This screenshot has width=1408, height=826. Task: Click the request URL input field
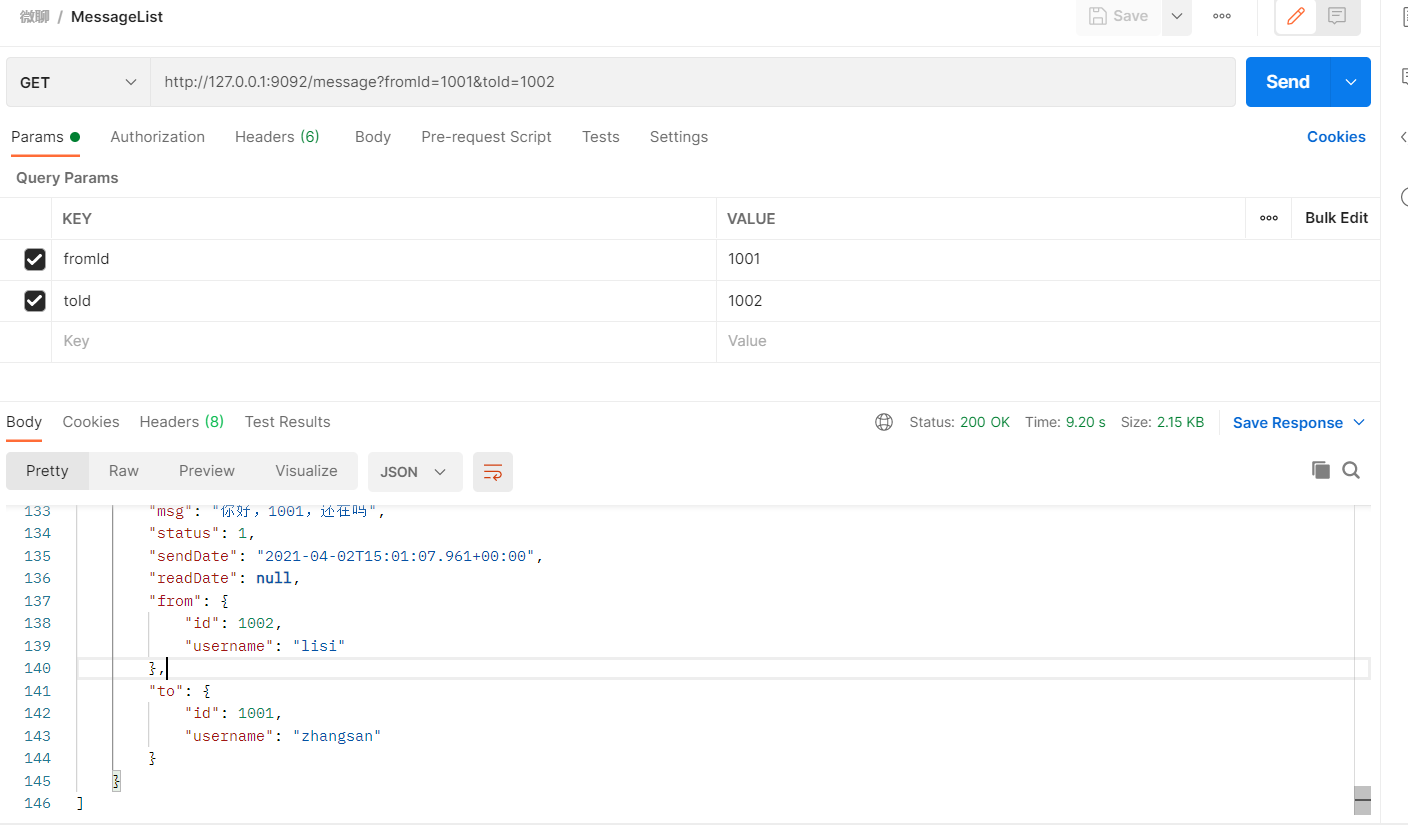[693, 82]
